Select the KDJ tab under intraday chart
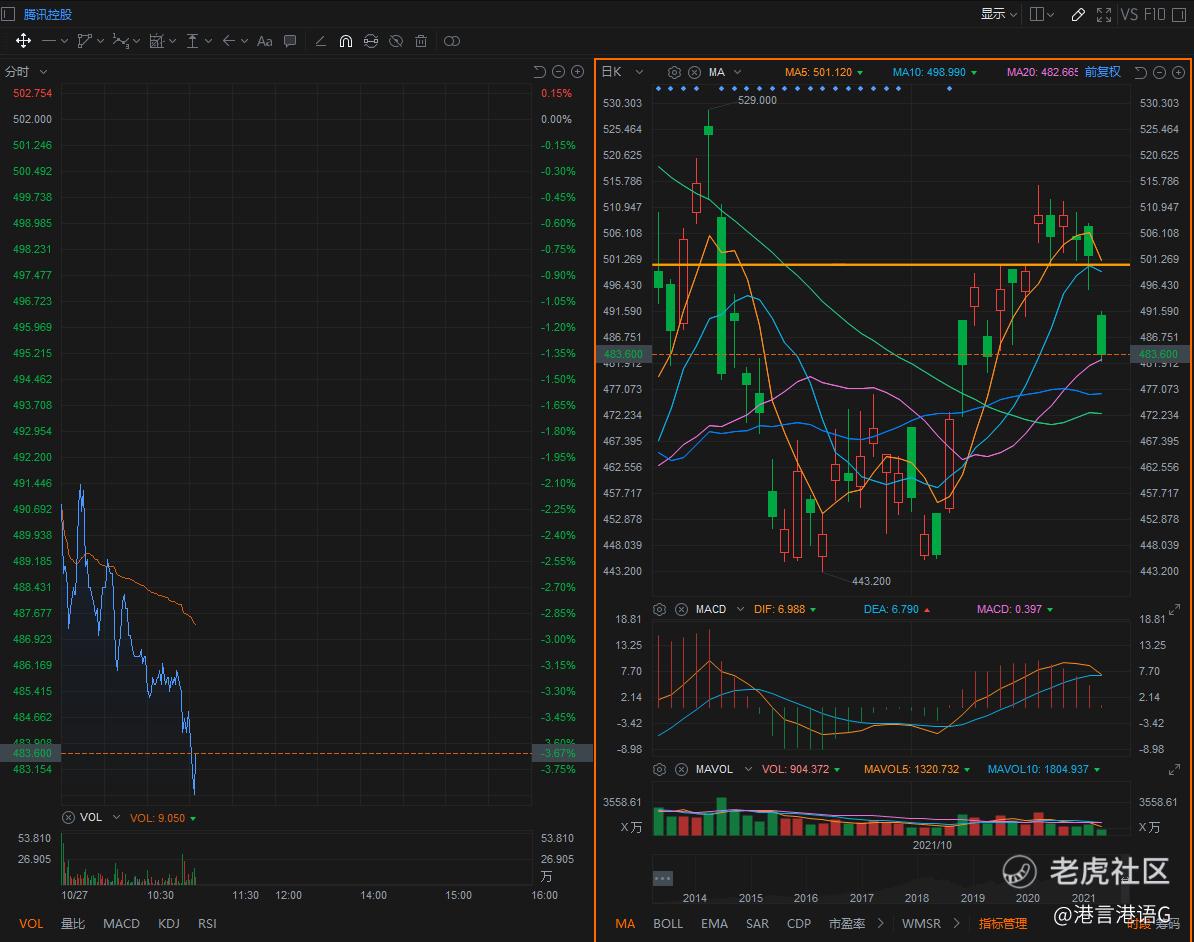The image size is (1194, 942). tap(169, 923)
